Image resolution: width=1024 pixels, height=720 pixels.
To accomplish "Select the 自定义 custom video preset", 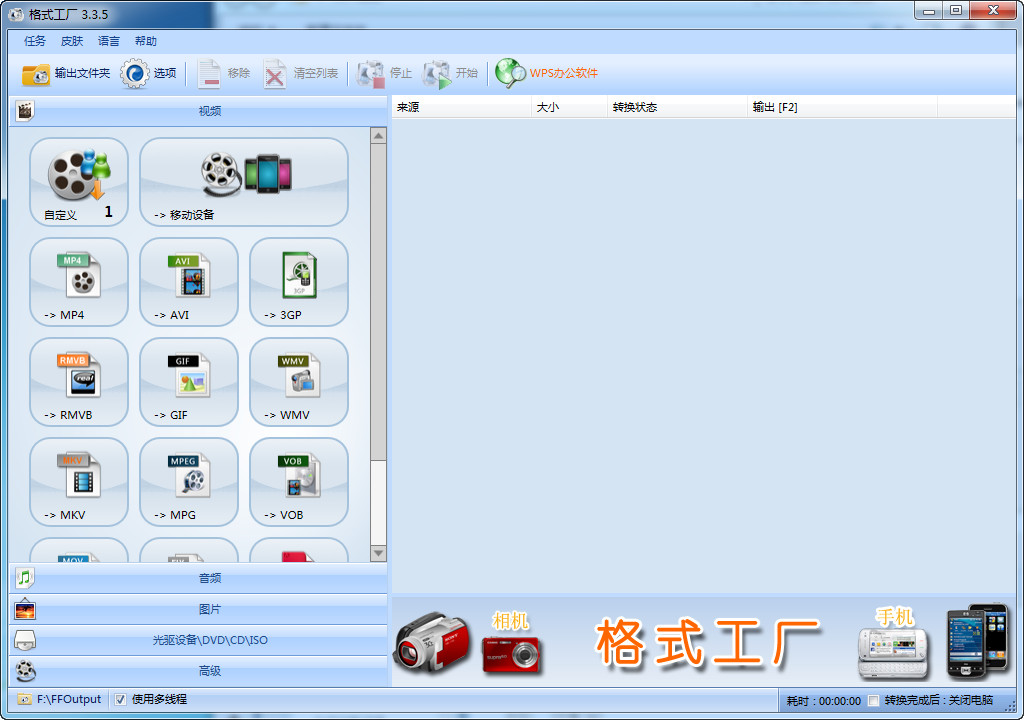I will click(79, 182).
